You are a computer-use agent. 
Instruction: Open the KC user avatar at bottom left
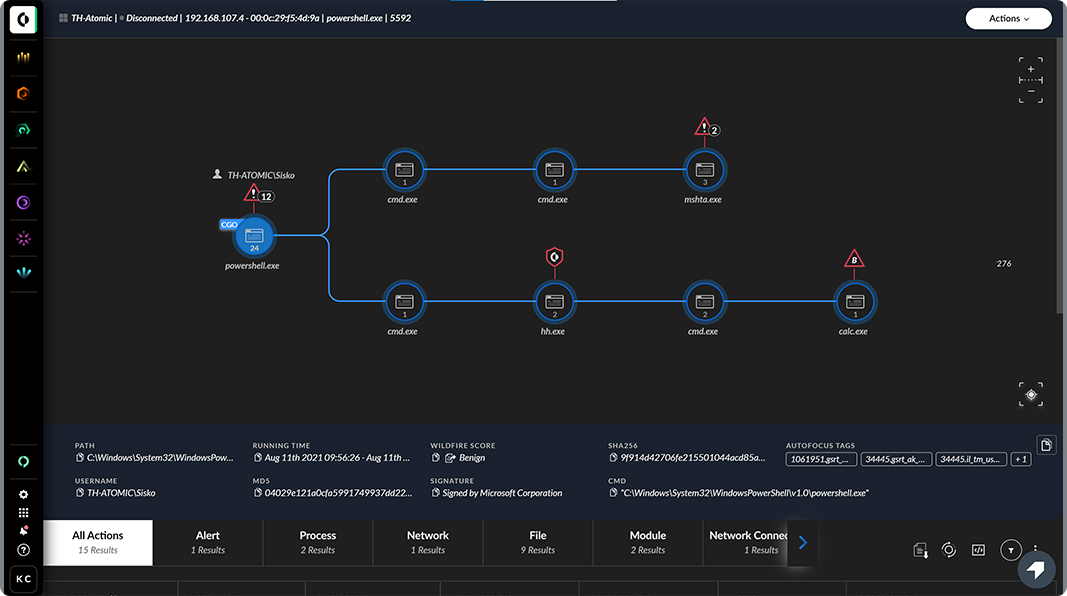pyautogui.click(x=22, y=578)
